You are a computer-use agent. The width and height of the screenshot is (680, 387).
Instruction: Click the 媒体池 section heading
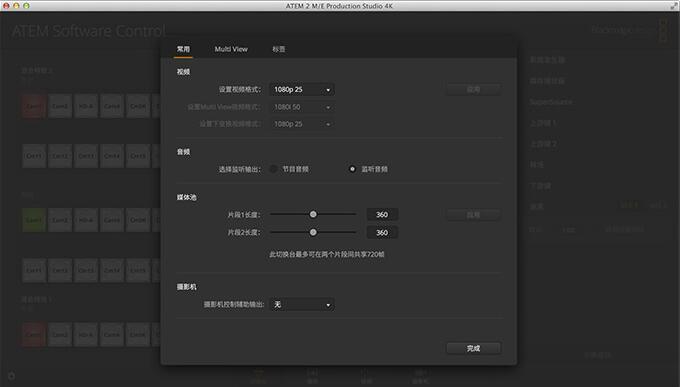186,197
